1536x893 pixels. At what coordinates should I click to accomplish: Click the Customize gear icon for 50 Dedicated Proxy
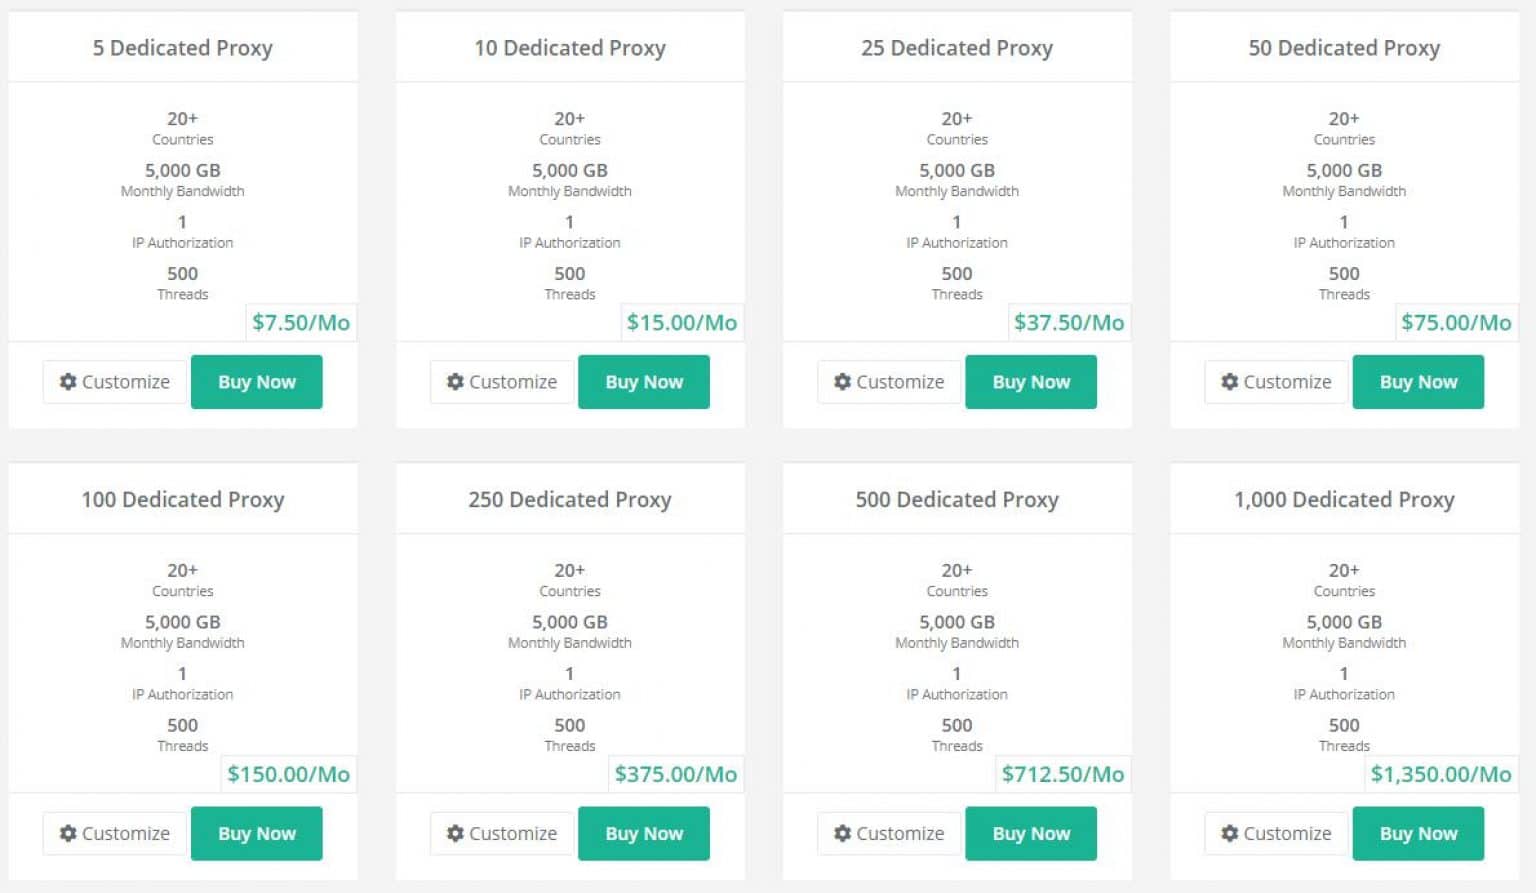click(1229, 382)
